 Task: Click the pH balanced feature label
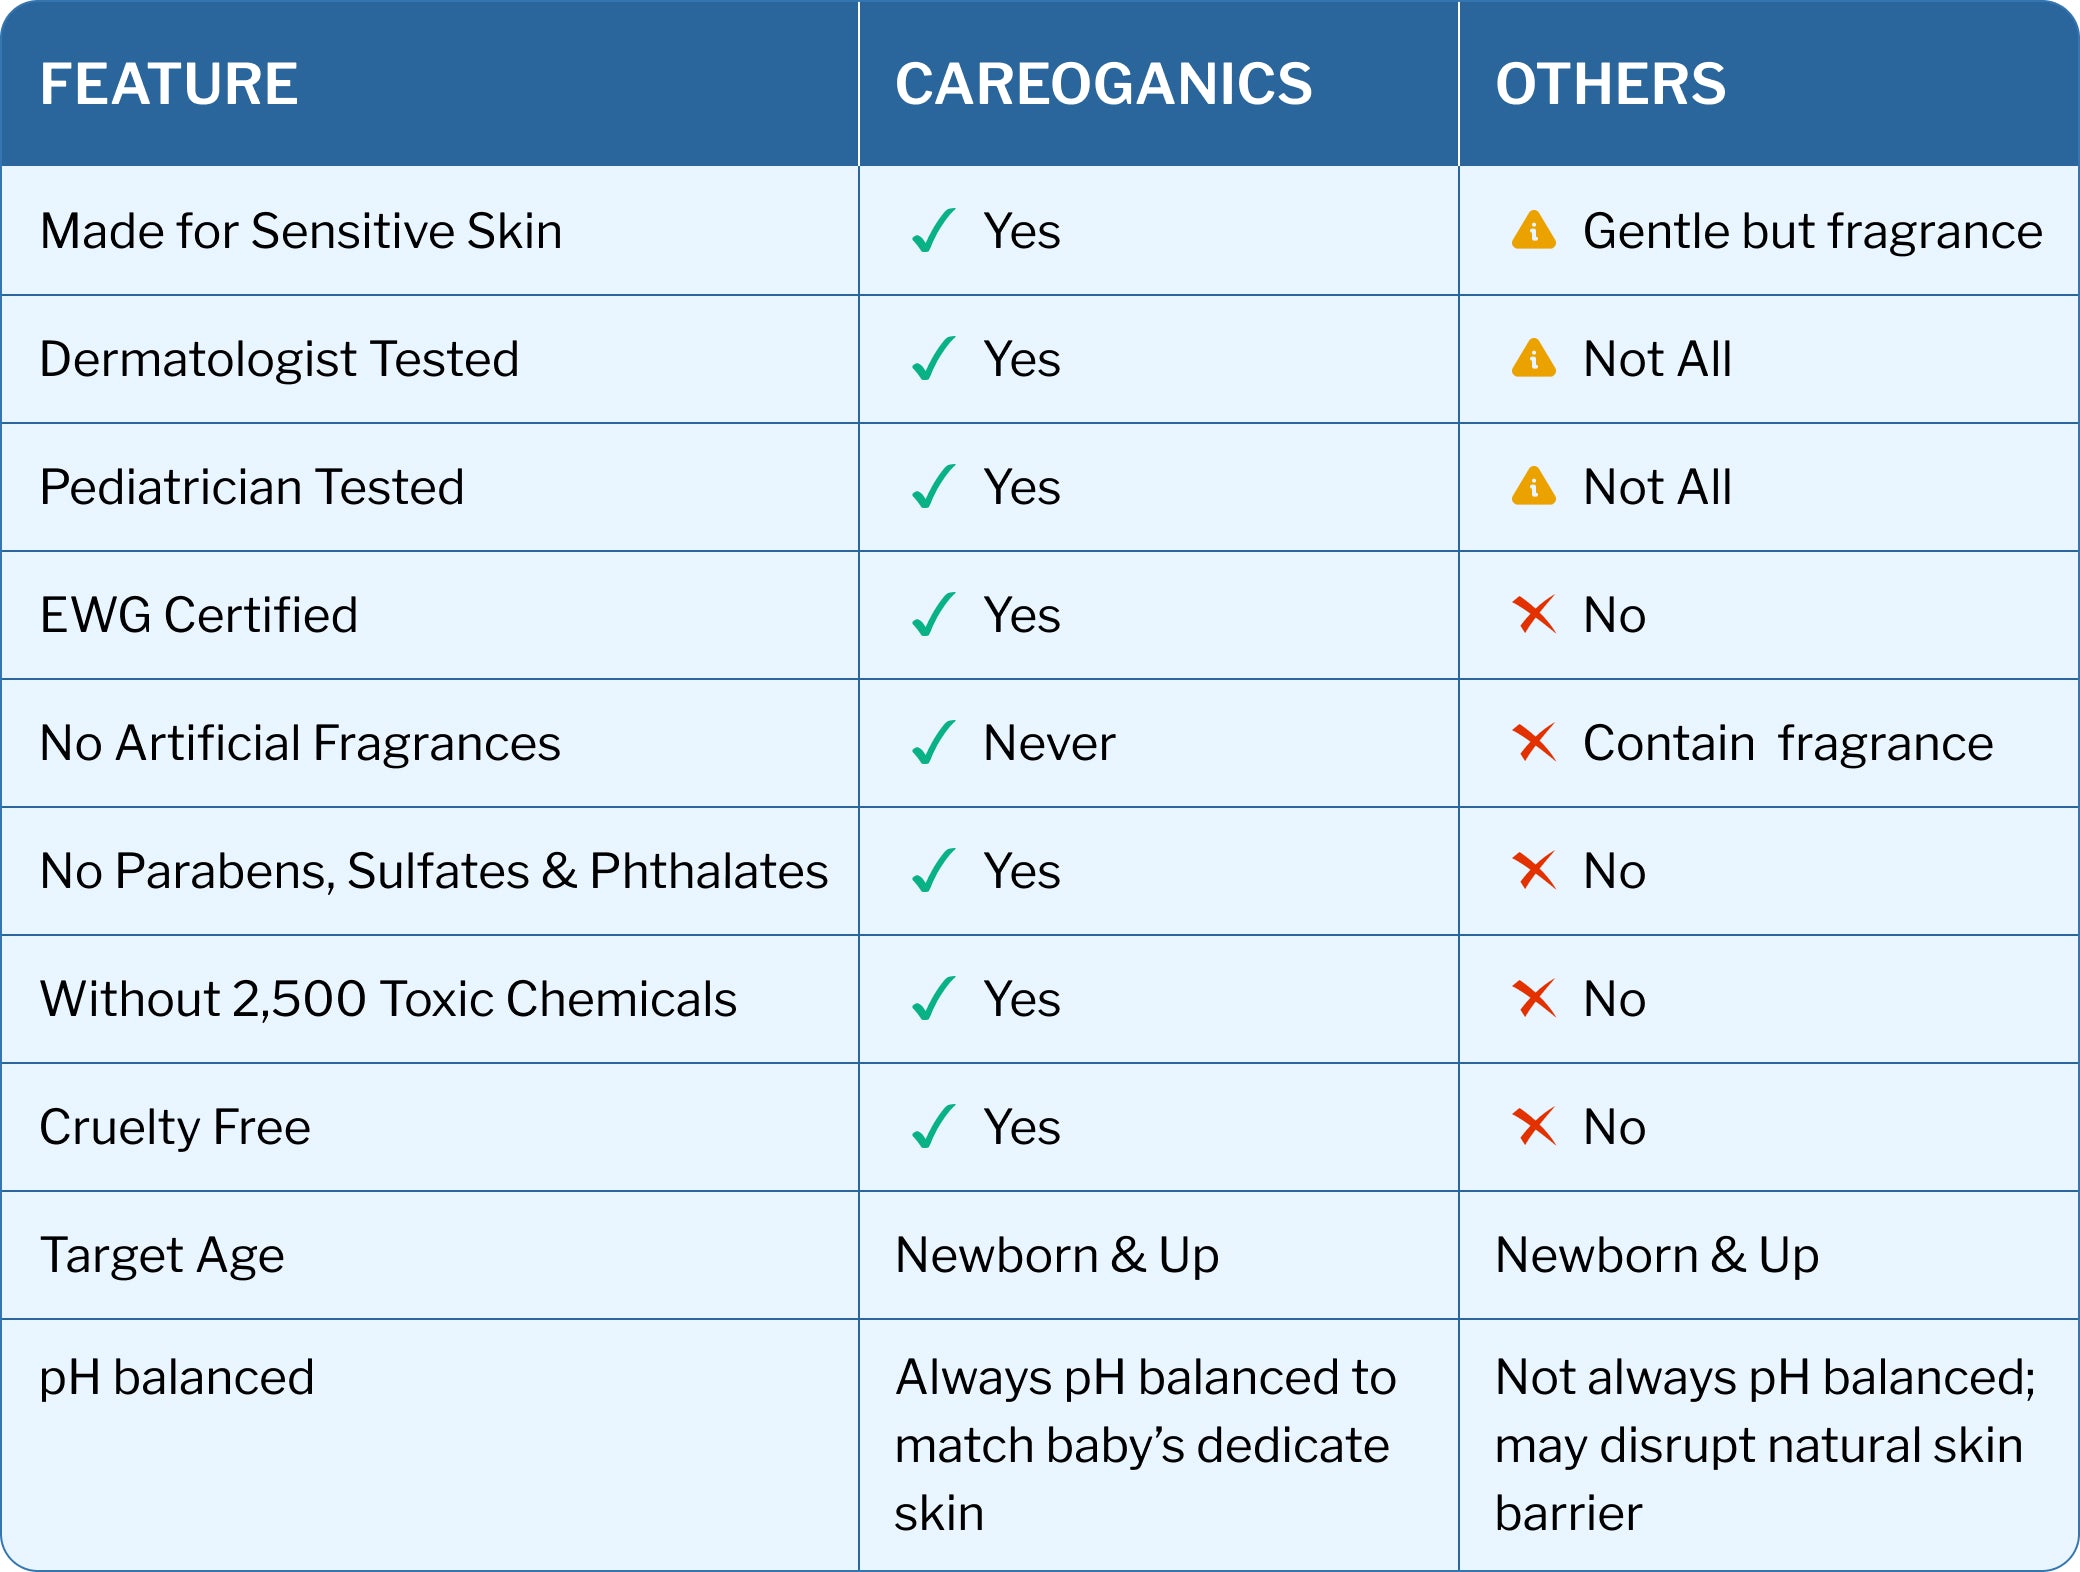177,1377
